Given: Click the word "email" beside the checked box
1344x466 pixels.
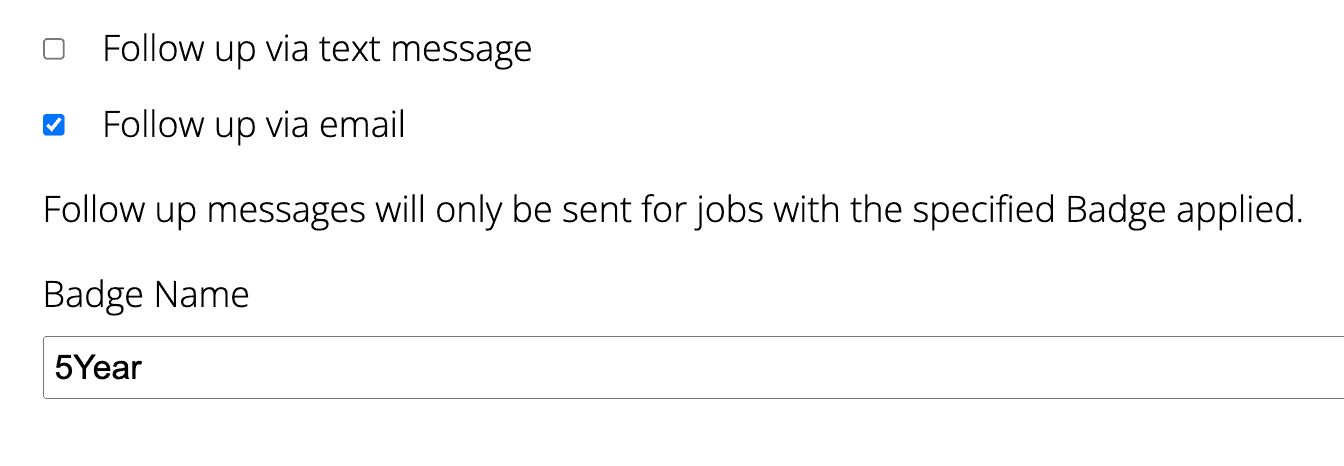Looking at the screenshot, I should tap(362, 125).
